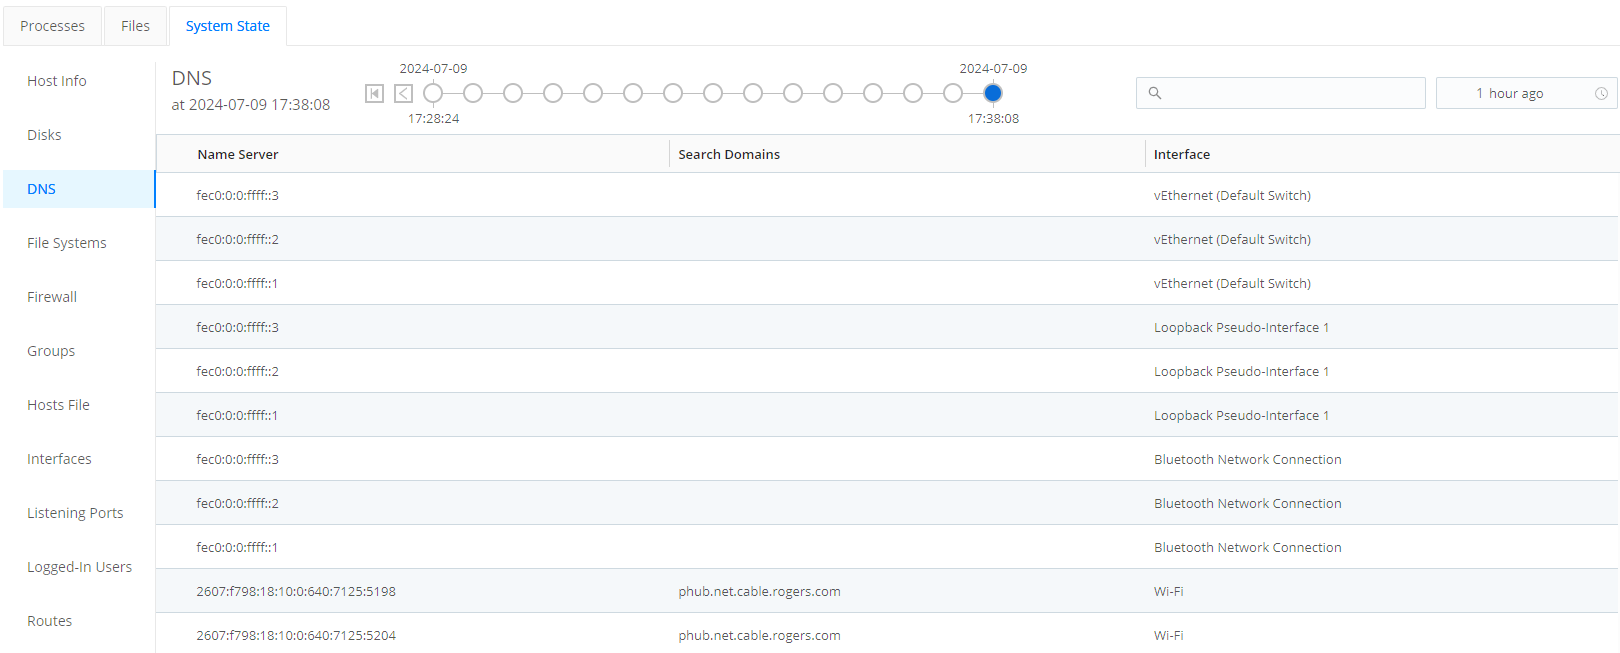The height and width of the screenshot is (653, 1620).
Task: Click fec0:0:0:ffff::3 in the vEthernet row
Action: pyautogui.click(x=237, y=195)
